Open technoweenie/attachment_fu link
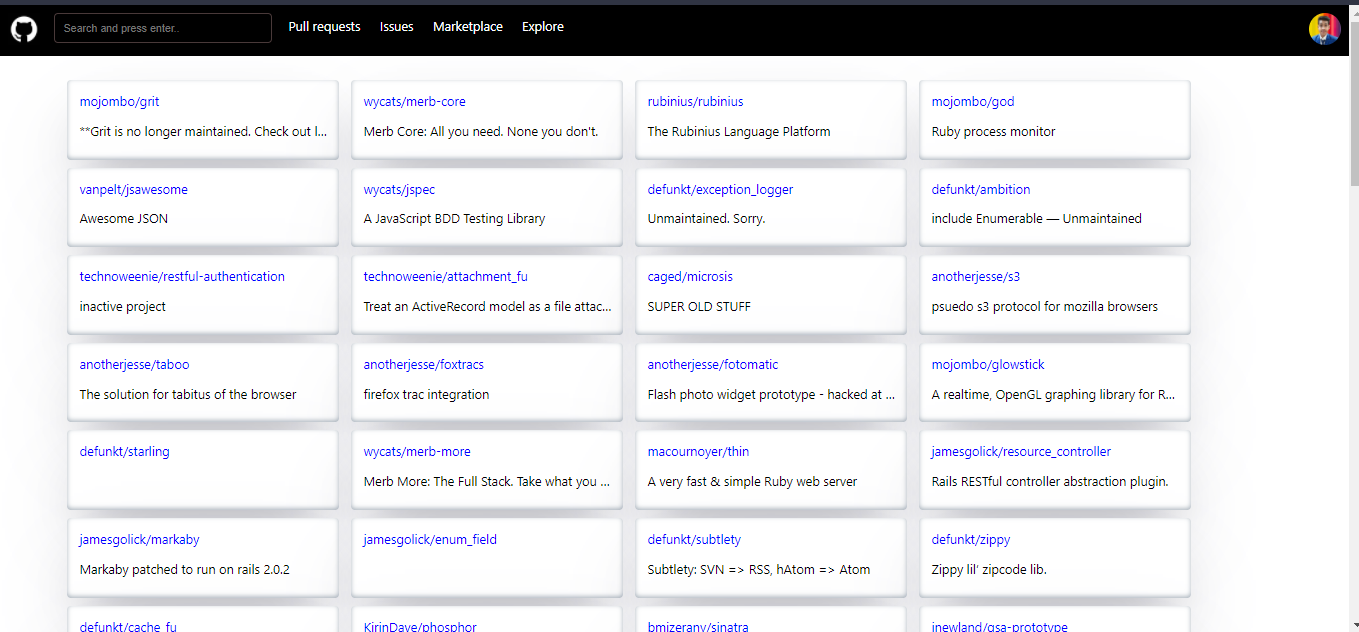Screen dimensions: 1359x632 pos(445,277)
